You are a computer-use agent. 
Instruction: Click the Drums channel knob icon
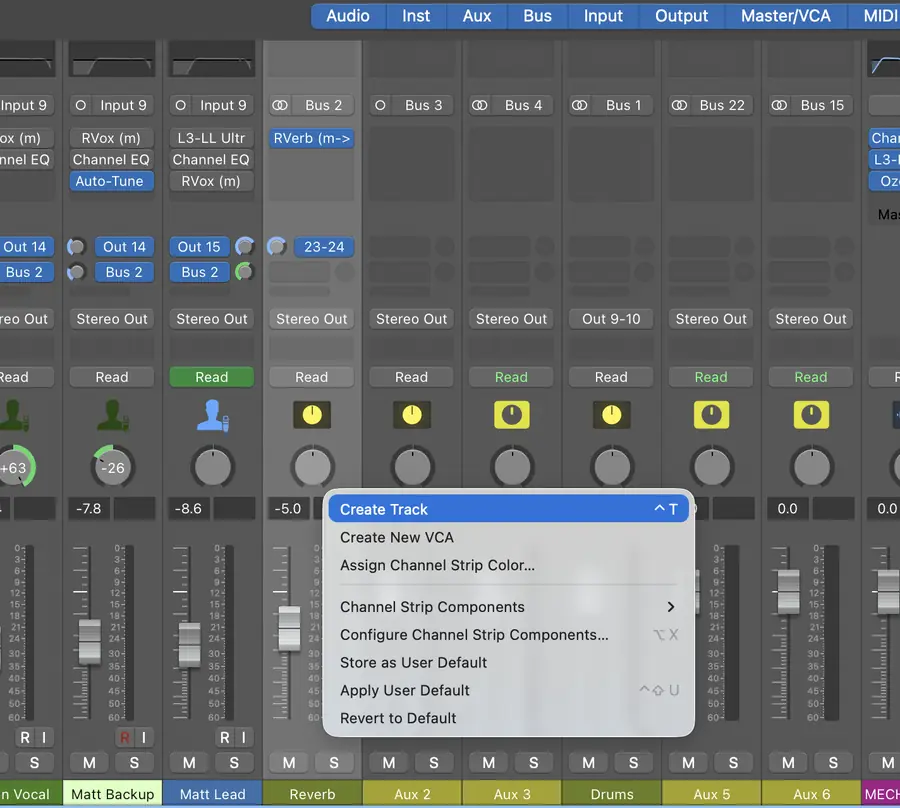pyautogui.click(x=611, y=415)
